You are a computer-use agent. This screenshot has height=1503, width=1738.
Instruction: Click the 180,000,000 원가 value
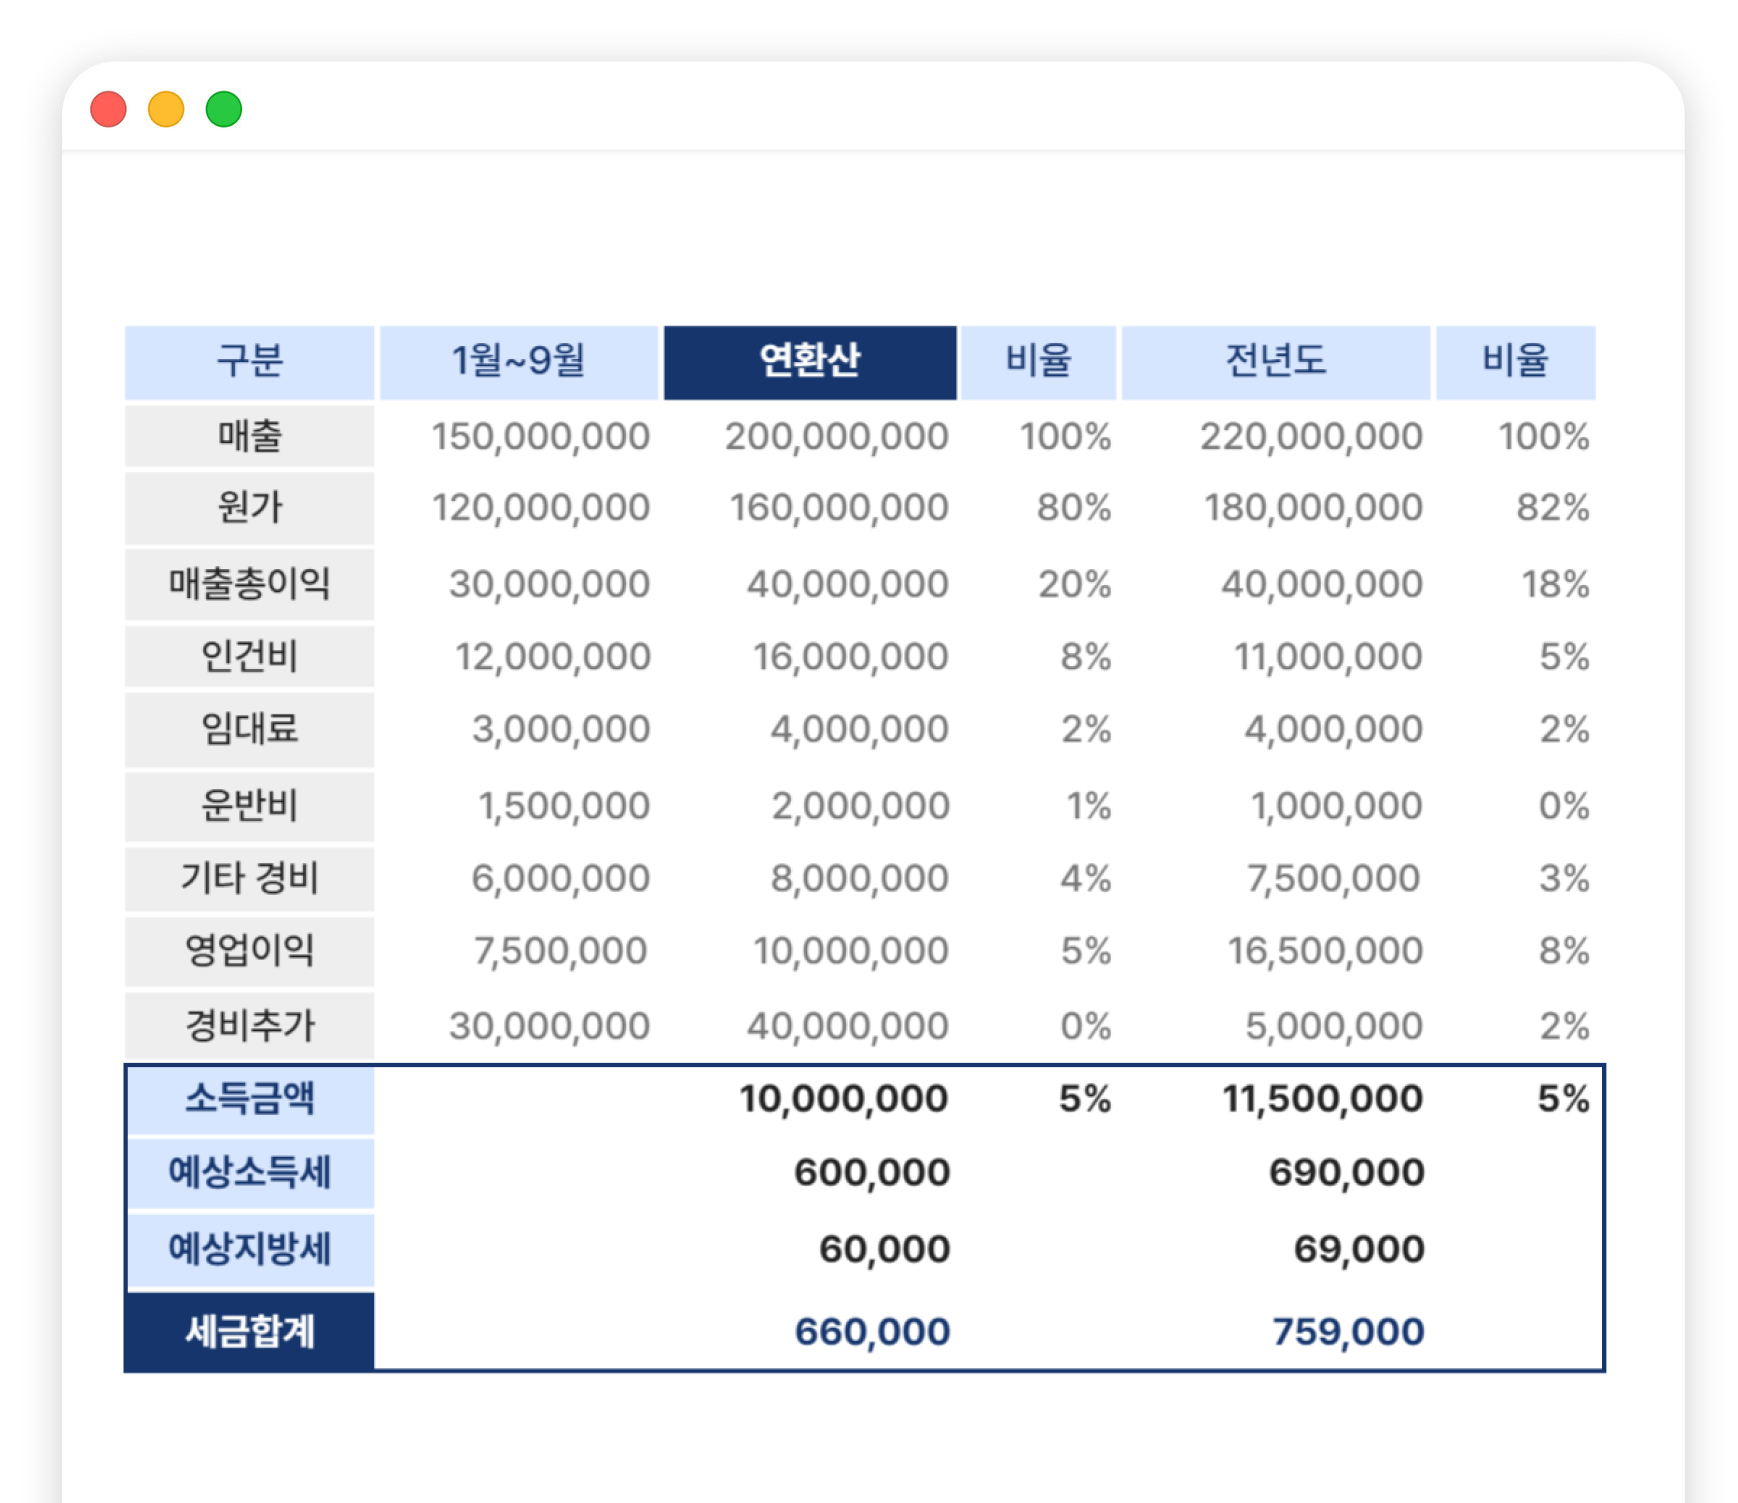pyautogui.click(x=1313, y=508)
